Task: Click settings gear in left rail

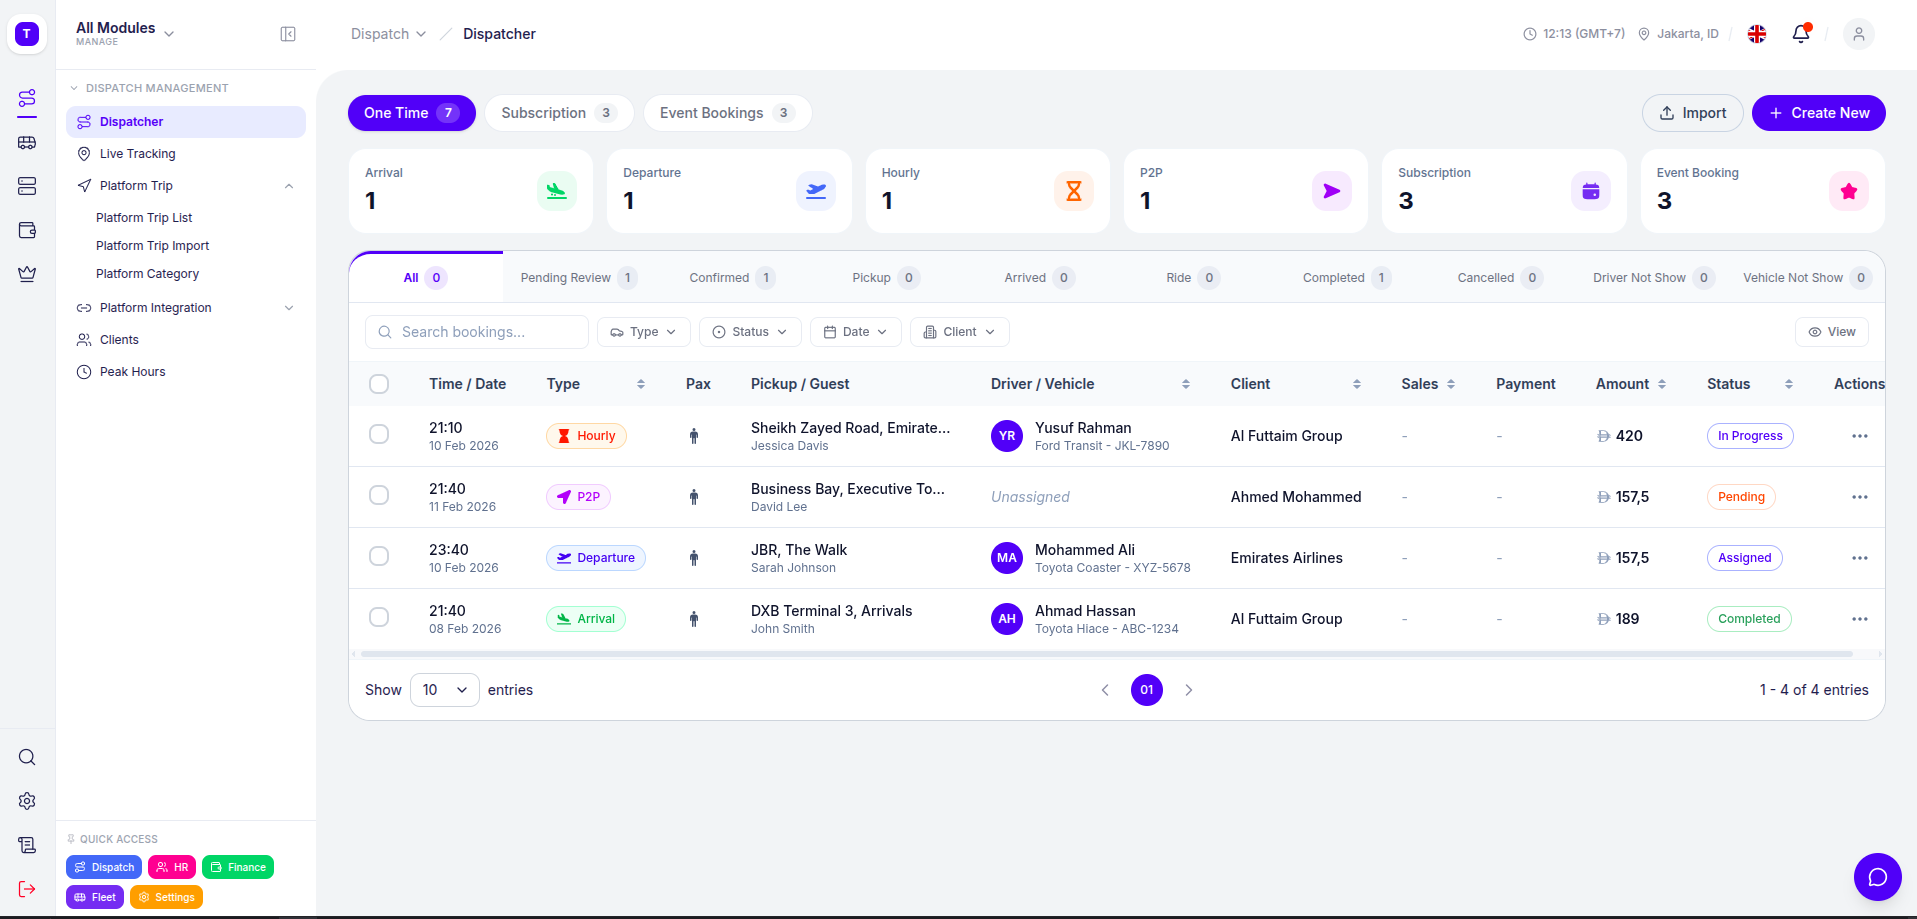Action: (x=27, y=801)
